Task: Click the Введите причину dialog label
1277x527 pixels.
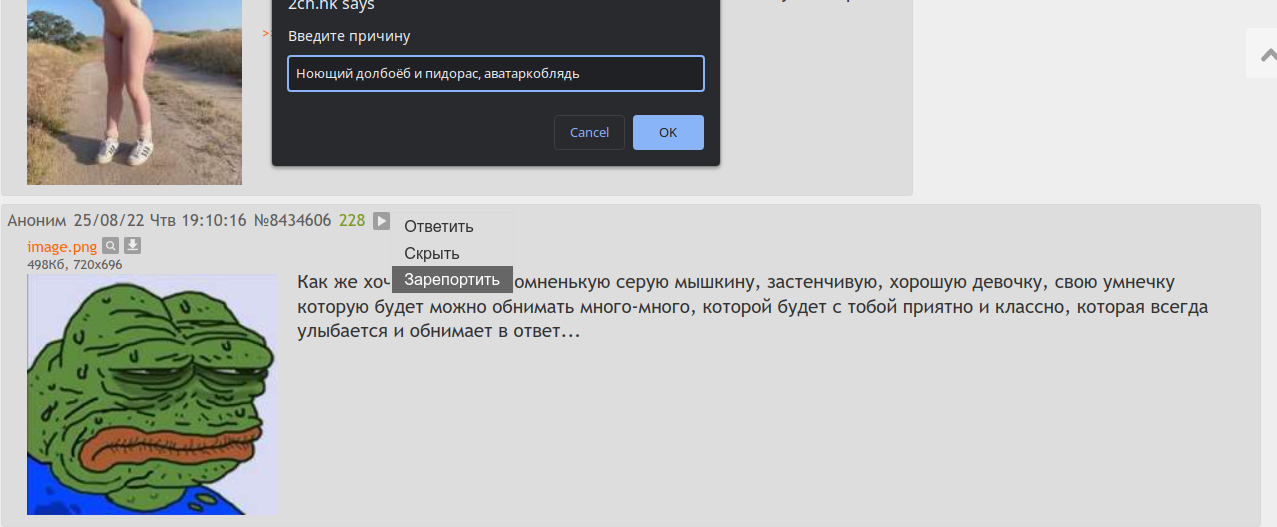Action: click(x=349, y=36)
